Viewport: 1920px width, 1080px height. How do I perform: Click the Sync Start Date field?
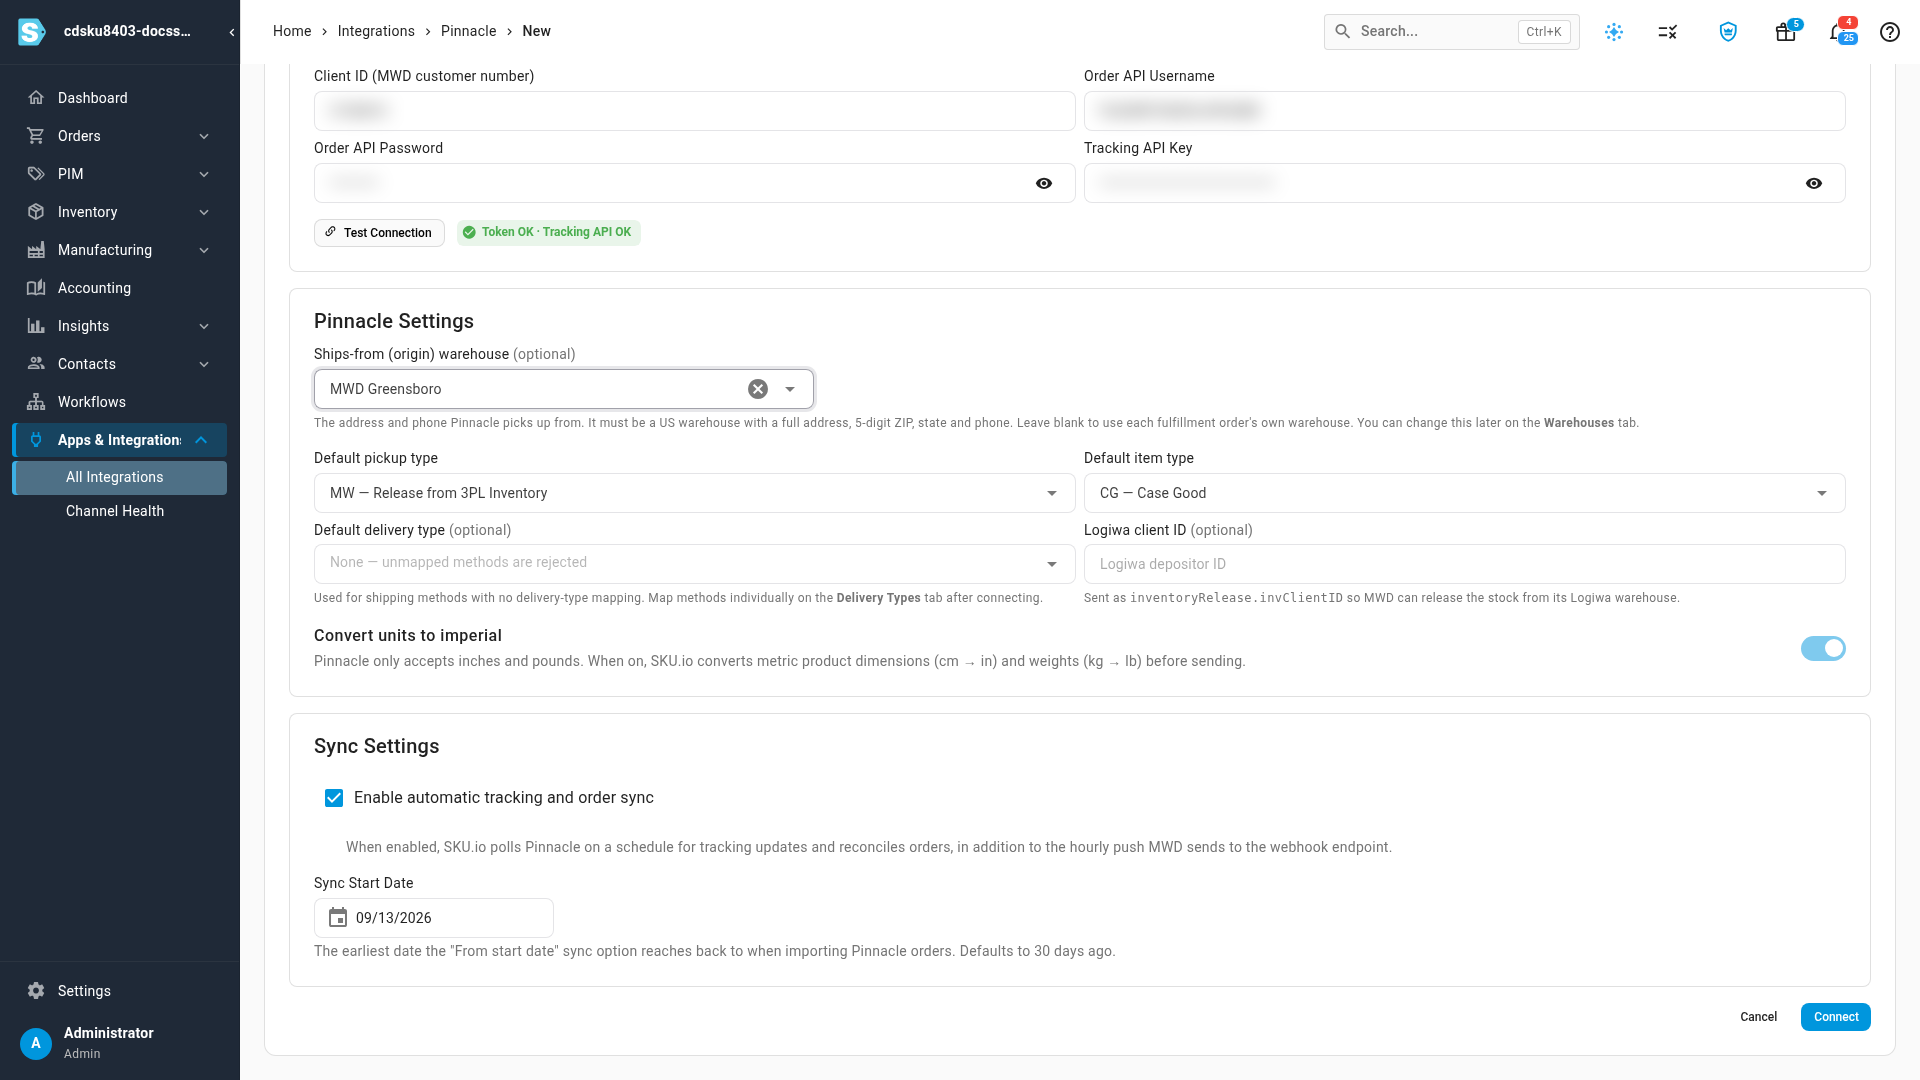(434, 918)
